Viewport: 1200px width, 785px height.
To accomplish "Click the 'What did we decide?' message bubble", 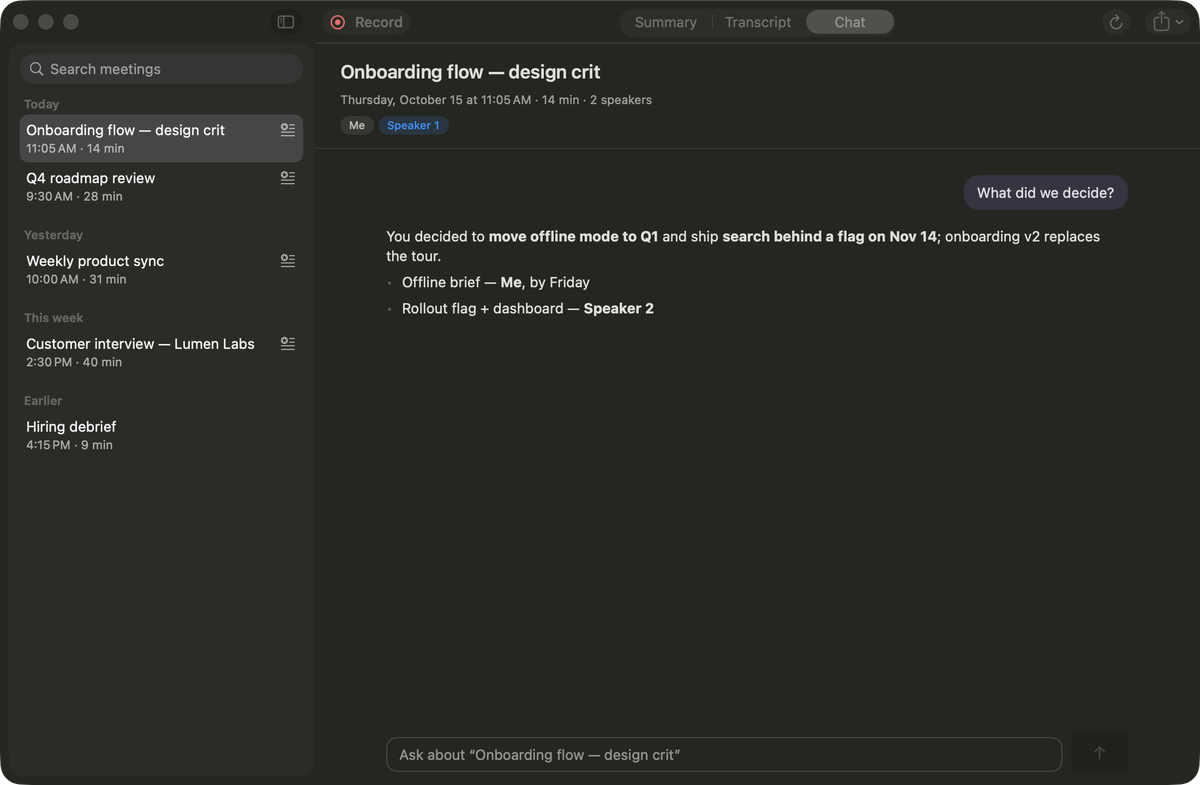I will point(1045,193).
